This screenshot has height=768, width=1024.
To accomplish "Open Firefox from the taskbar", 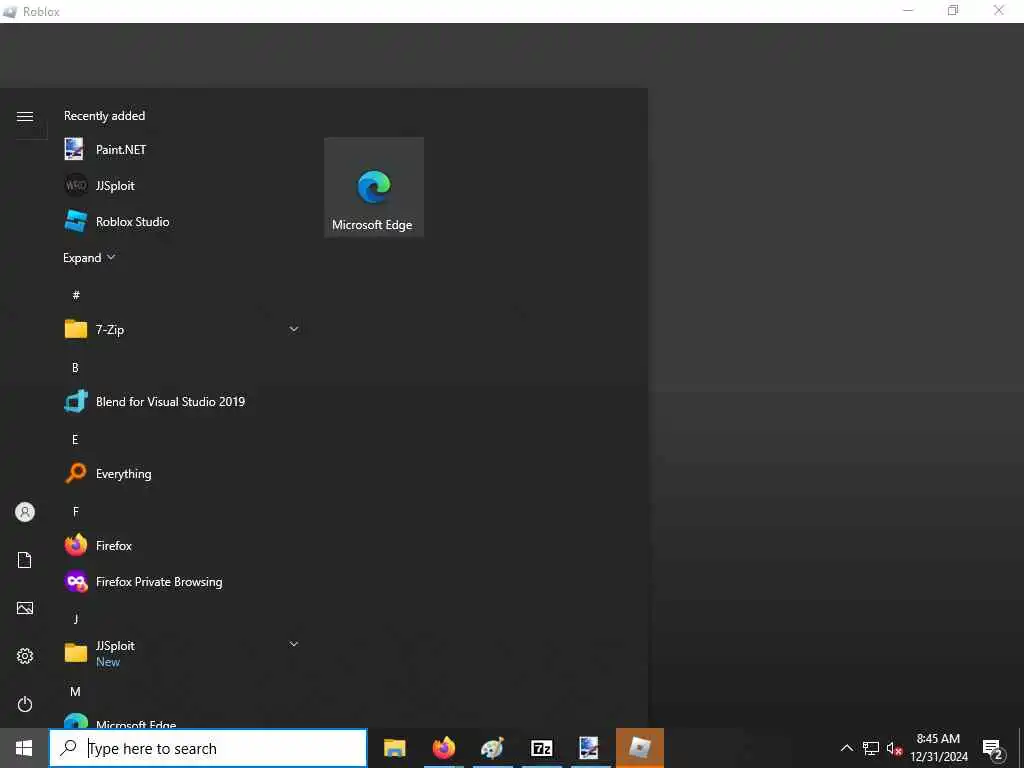I will coord(443,748).
